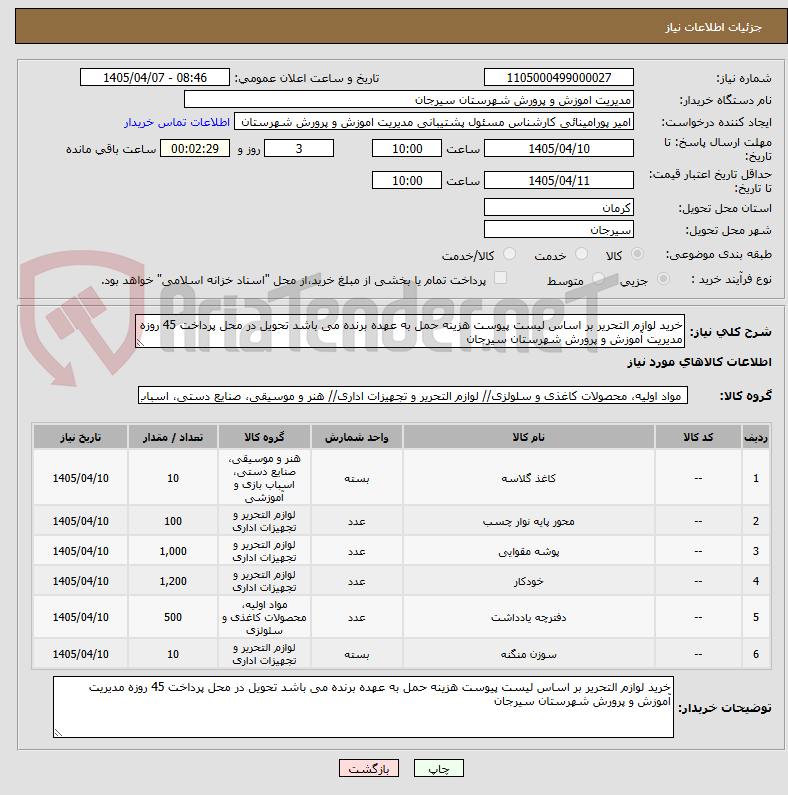Click the city field سیرجان
The height and width of the screenshot is (795, 788).
coord(559,230)
